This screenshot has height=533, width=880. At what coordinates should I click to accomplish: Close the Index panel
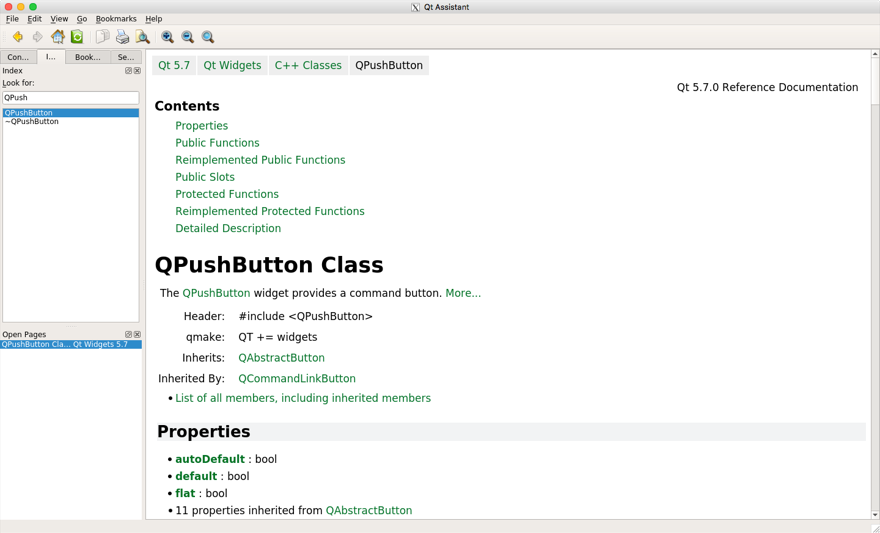point(138,71)
